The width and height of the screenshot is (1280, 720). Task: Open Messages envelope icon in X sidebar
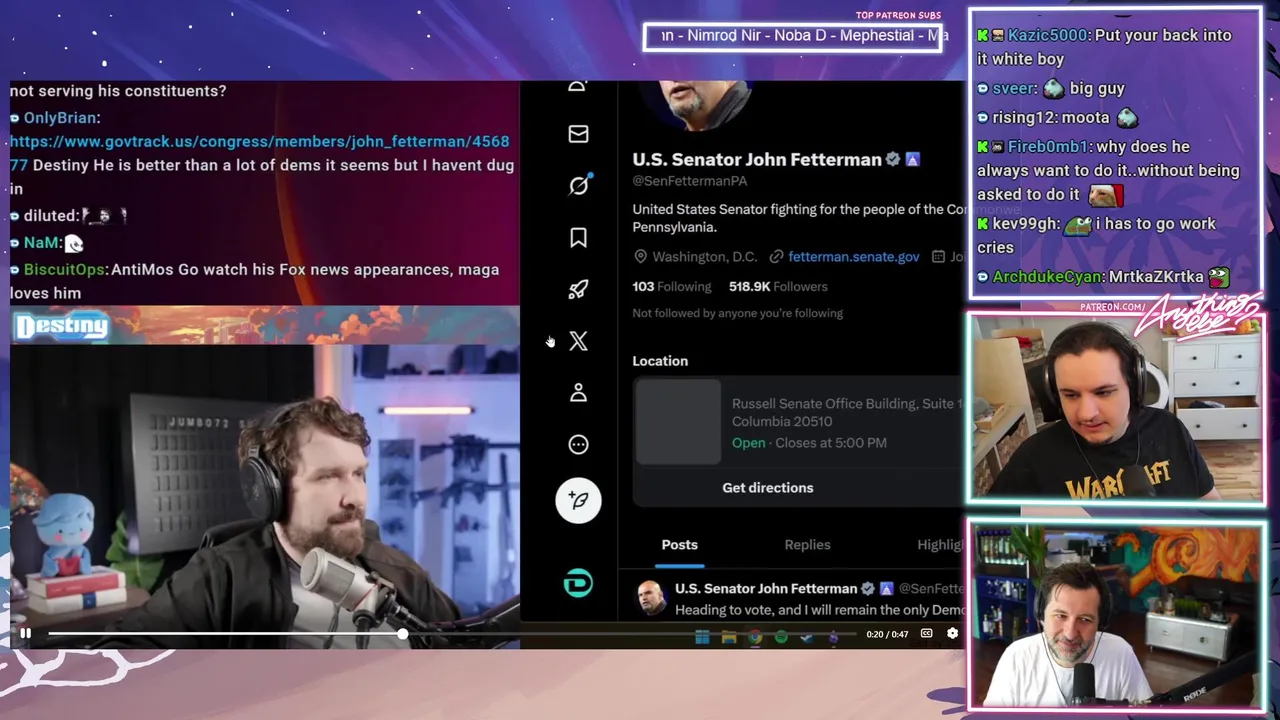(578, 134)
